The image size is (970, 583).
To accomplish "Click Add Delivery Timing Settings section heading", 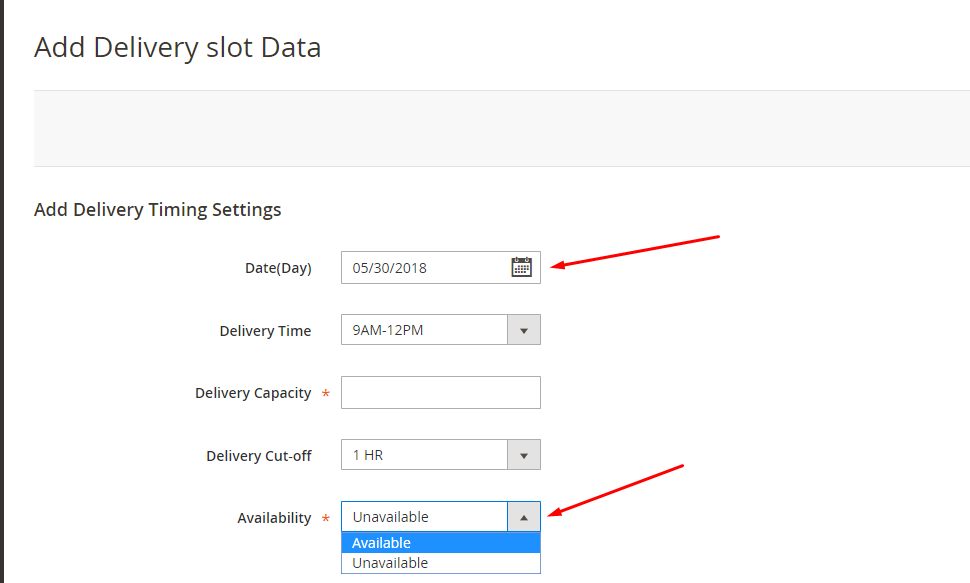I will pos(158,210).
